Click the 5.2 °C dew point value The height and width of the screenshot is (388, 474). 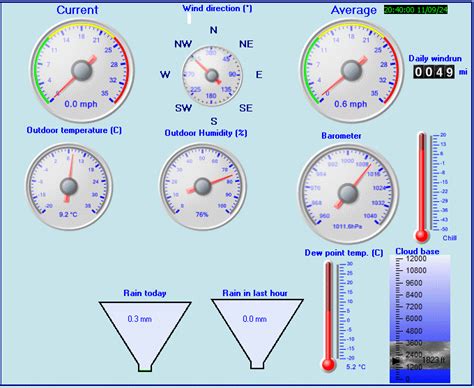[356, 367]
